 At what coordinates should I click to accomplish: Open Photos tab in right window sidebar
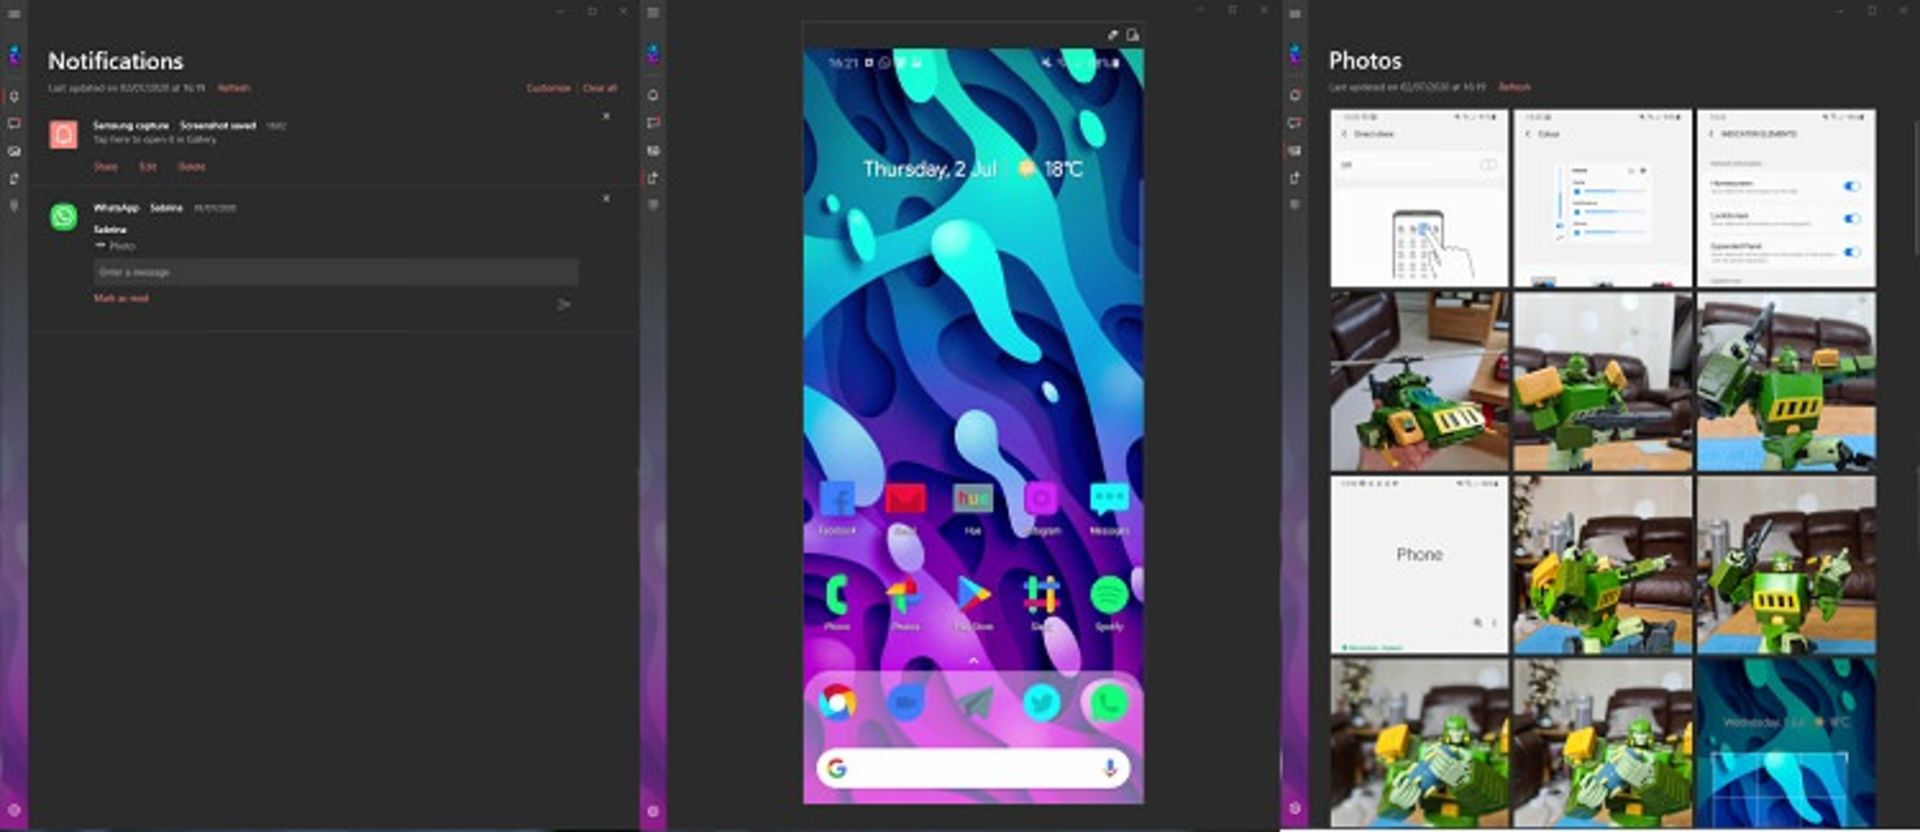point(1295,150)
